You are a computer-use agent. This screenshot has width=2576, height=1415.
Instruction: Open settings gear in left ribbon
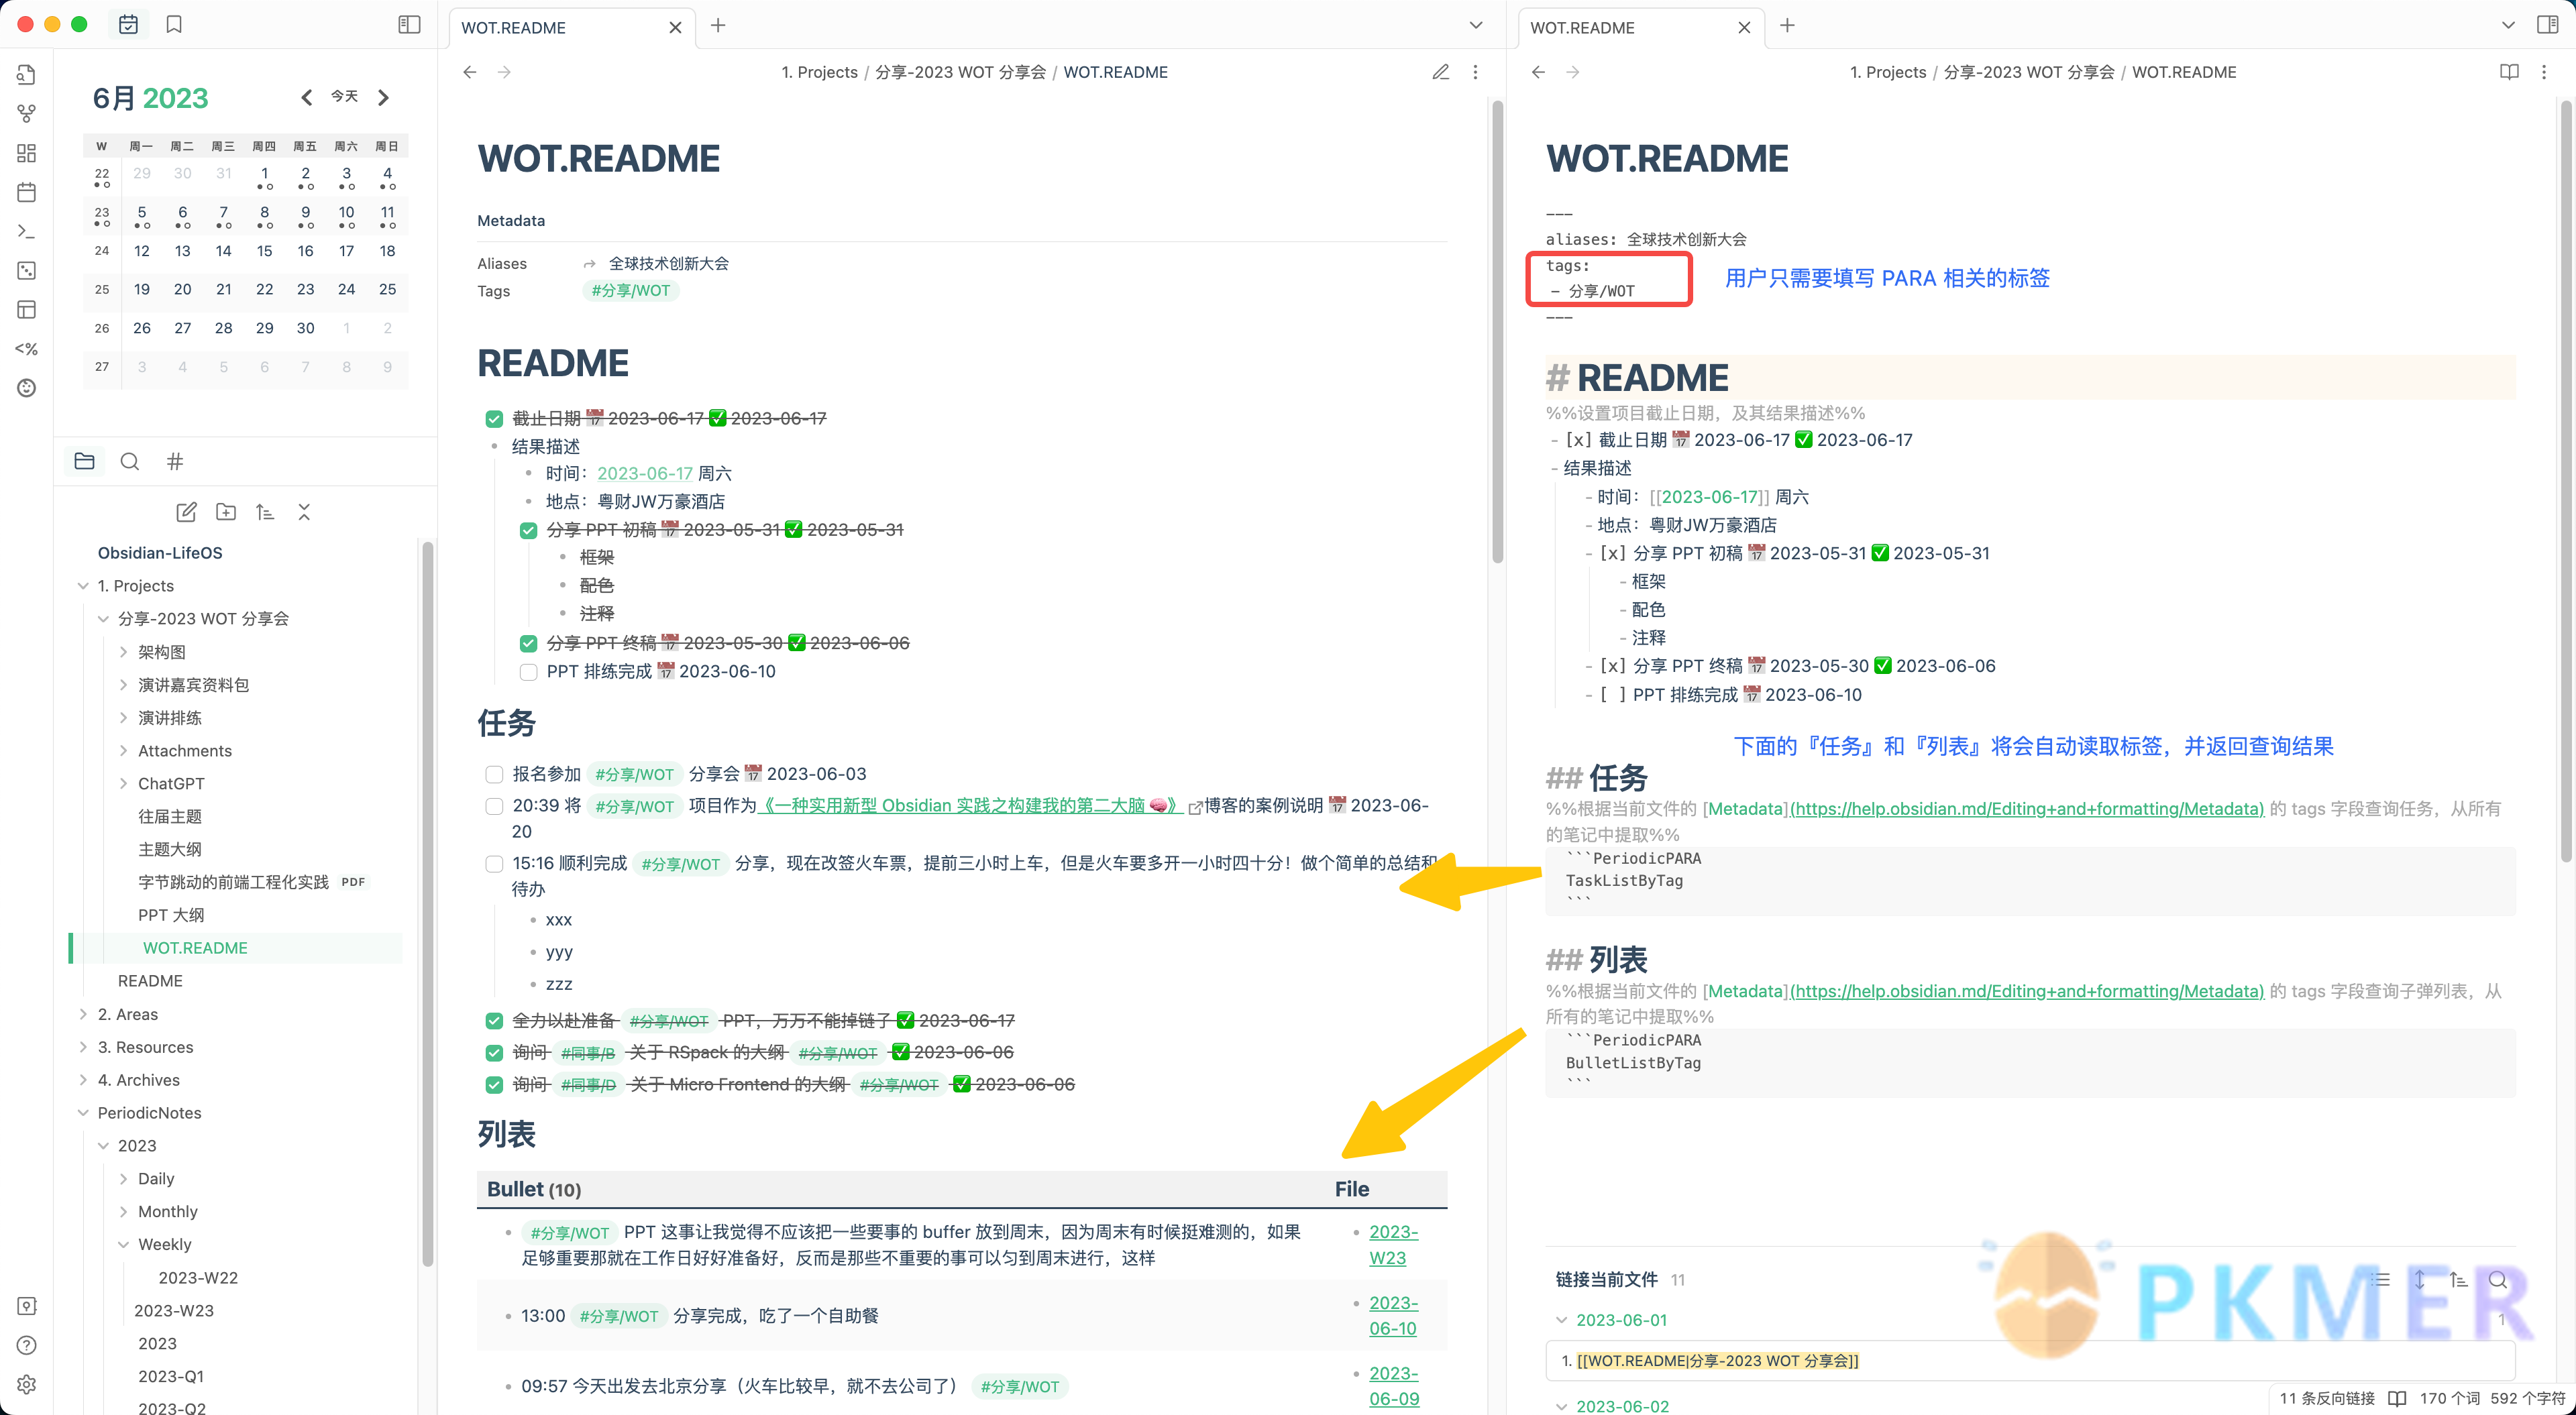[x=27, y=1384]
